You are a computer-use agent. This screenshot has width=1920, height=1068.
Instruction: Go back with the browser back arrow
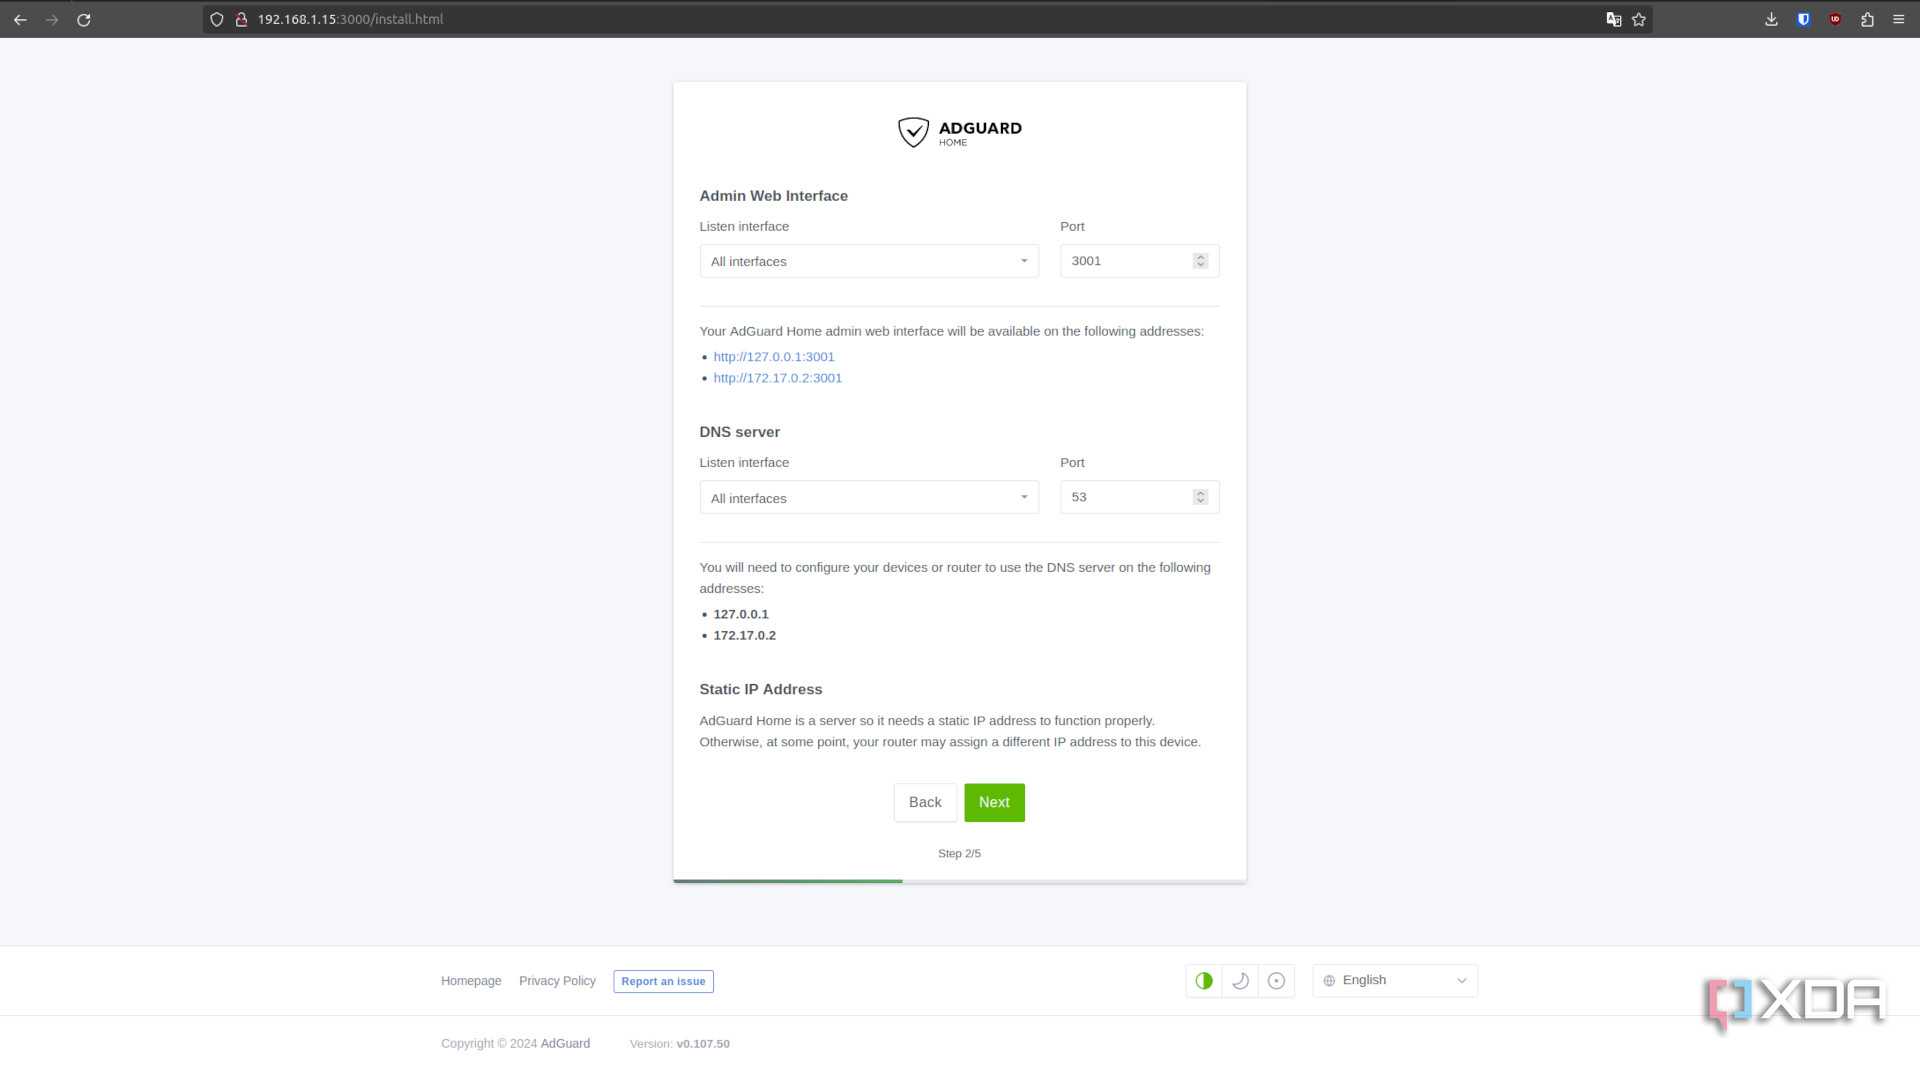pyautogui.click(x=20, y=19)
